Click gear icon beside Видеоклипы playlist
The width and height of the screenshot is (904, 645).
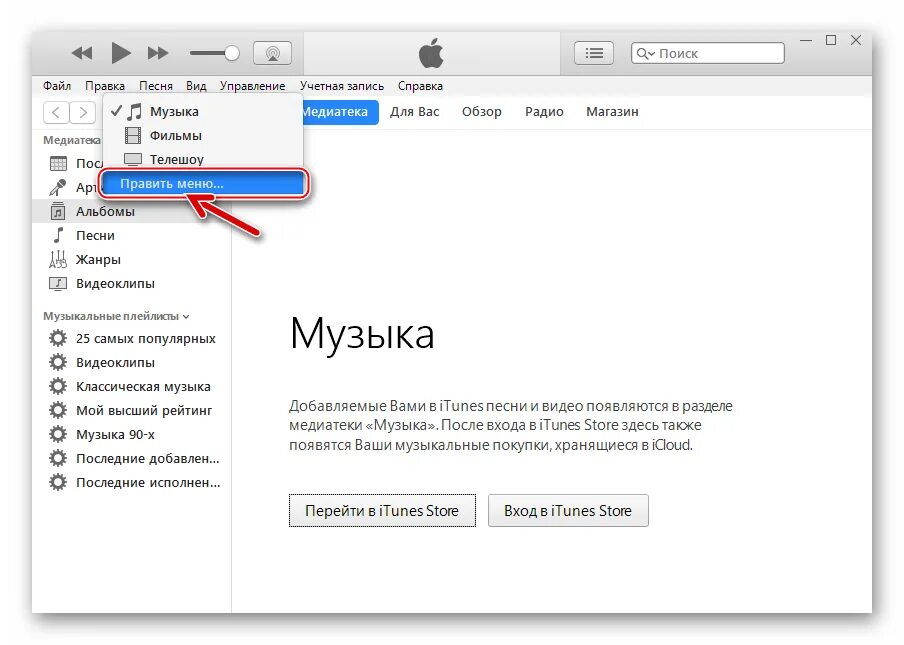click(58, 363)
